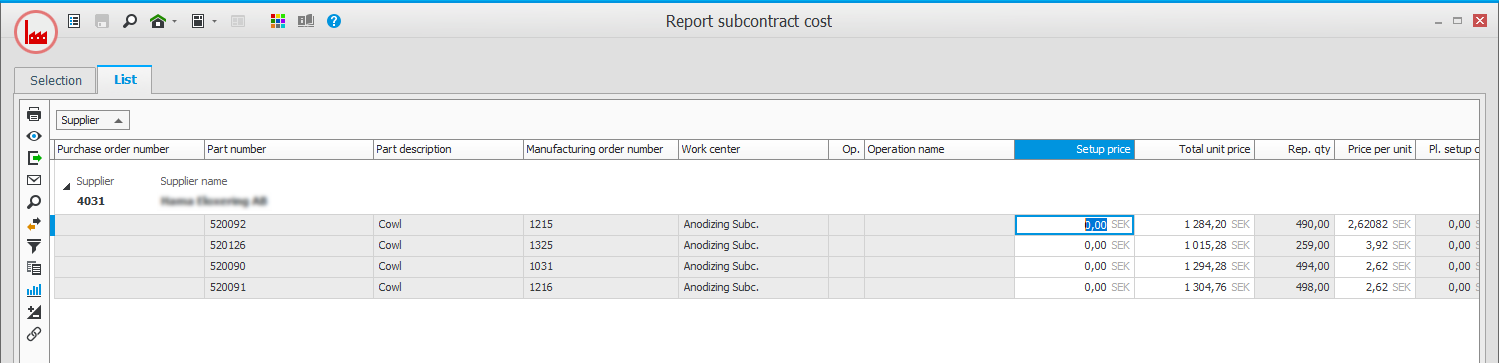Click the magnifier search icon in the top toolbar
Viewport: 1499px width, 363px height.
coord(129,20)
